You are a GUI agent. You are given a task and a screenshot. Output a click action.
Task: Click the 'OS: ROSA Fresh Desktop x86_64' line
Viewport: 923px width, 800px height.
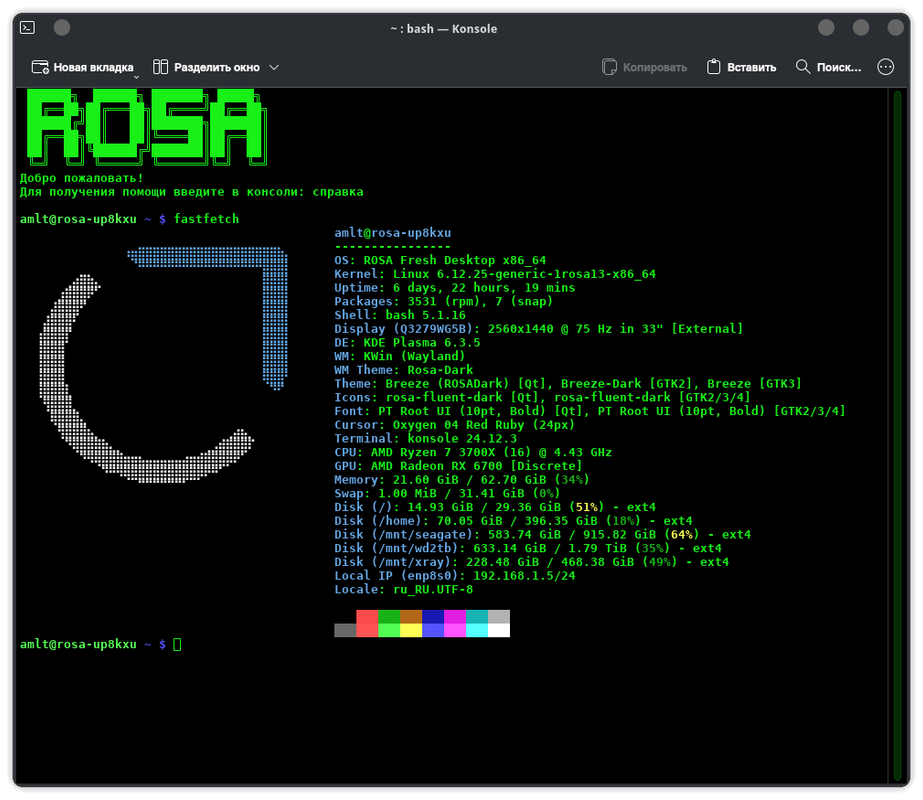[440, 260]
